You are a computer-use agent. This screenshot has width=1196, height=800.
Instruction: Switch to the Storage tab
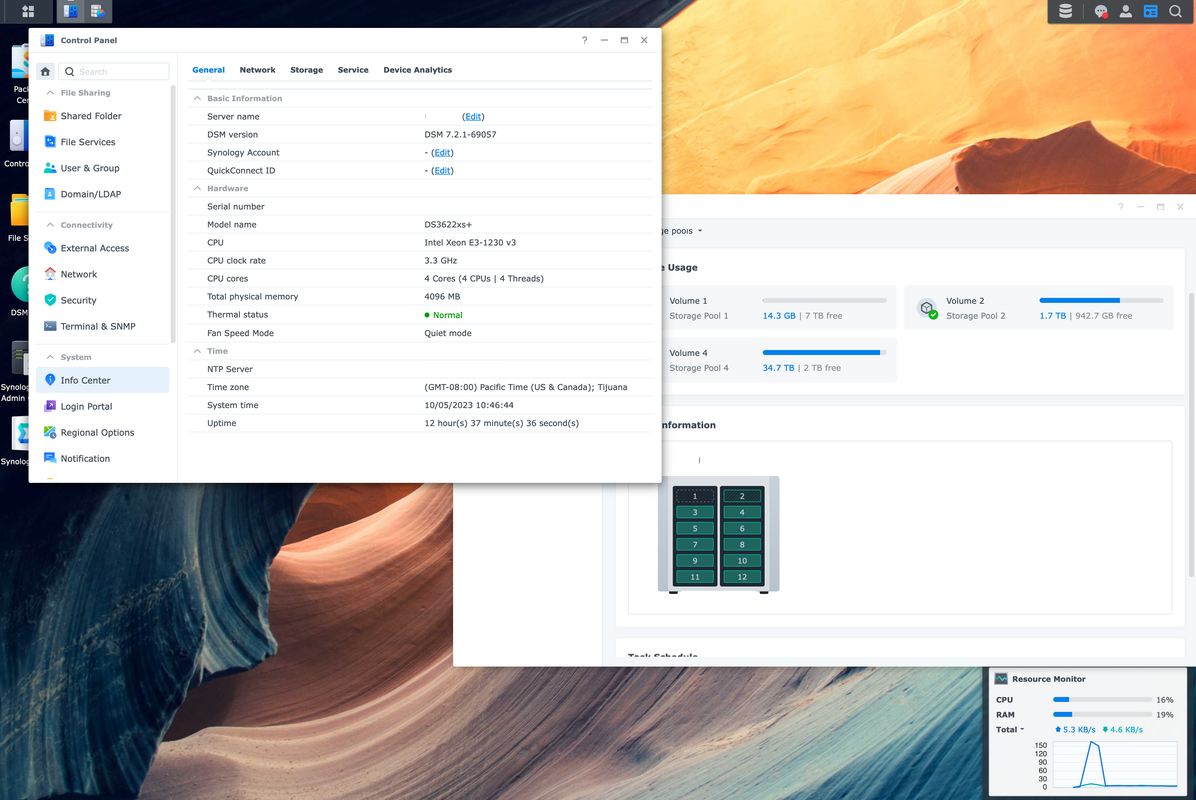[x=307, y=70]
